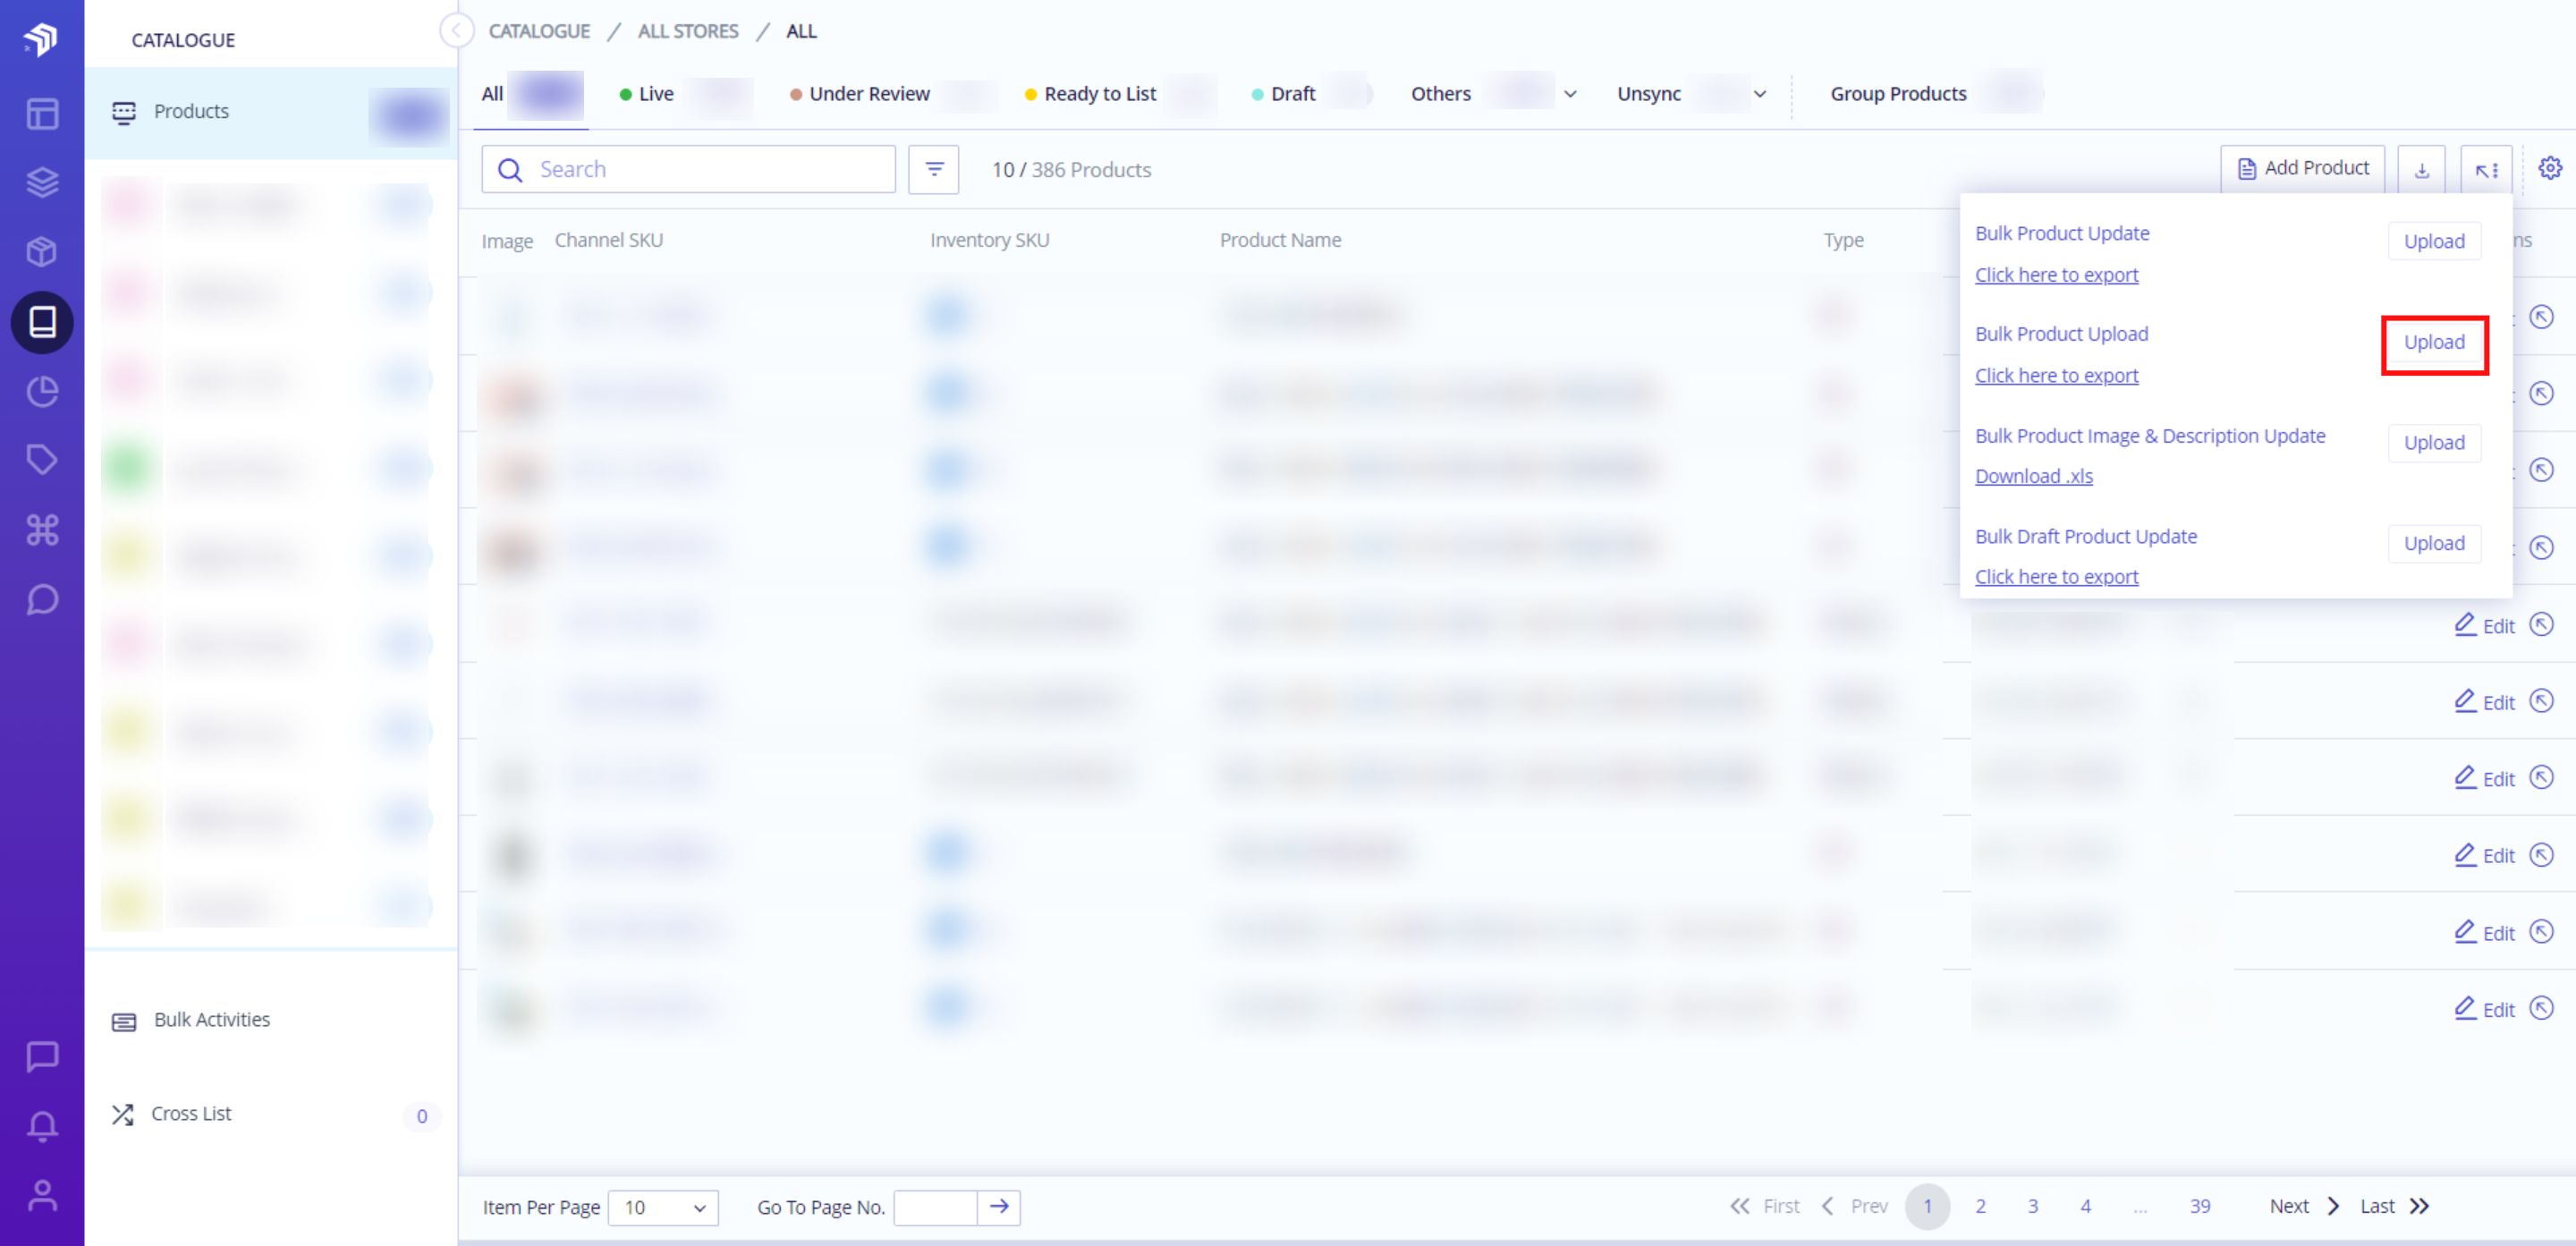Go to page 2
This screenshot has width=2576, height=1246.
pyautogui.click(x=1980, y=1206)
